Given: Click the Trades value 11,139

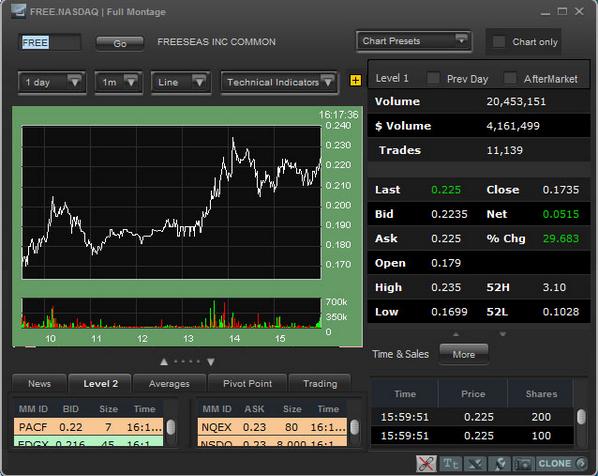Looking at the screenshot, I should point(505,150).
